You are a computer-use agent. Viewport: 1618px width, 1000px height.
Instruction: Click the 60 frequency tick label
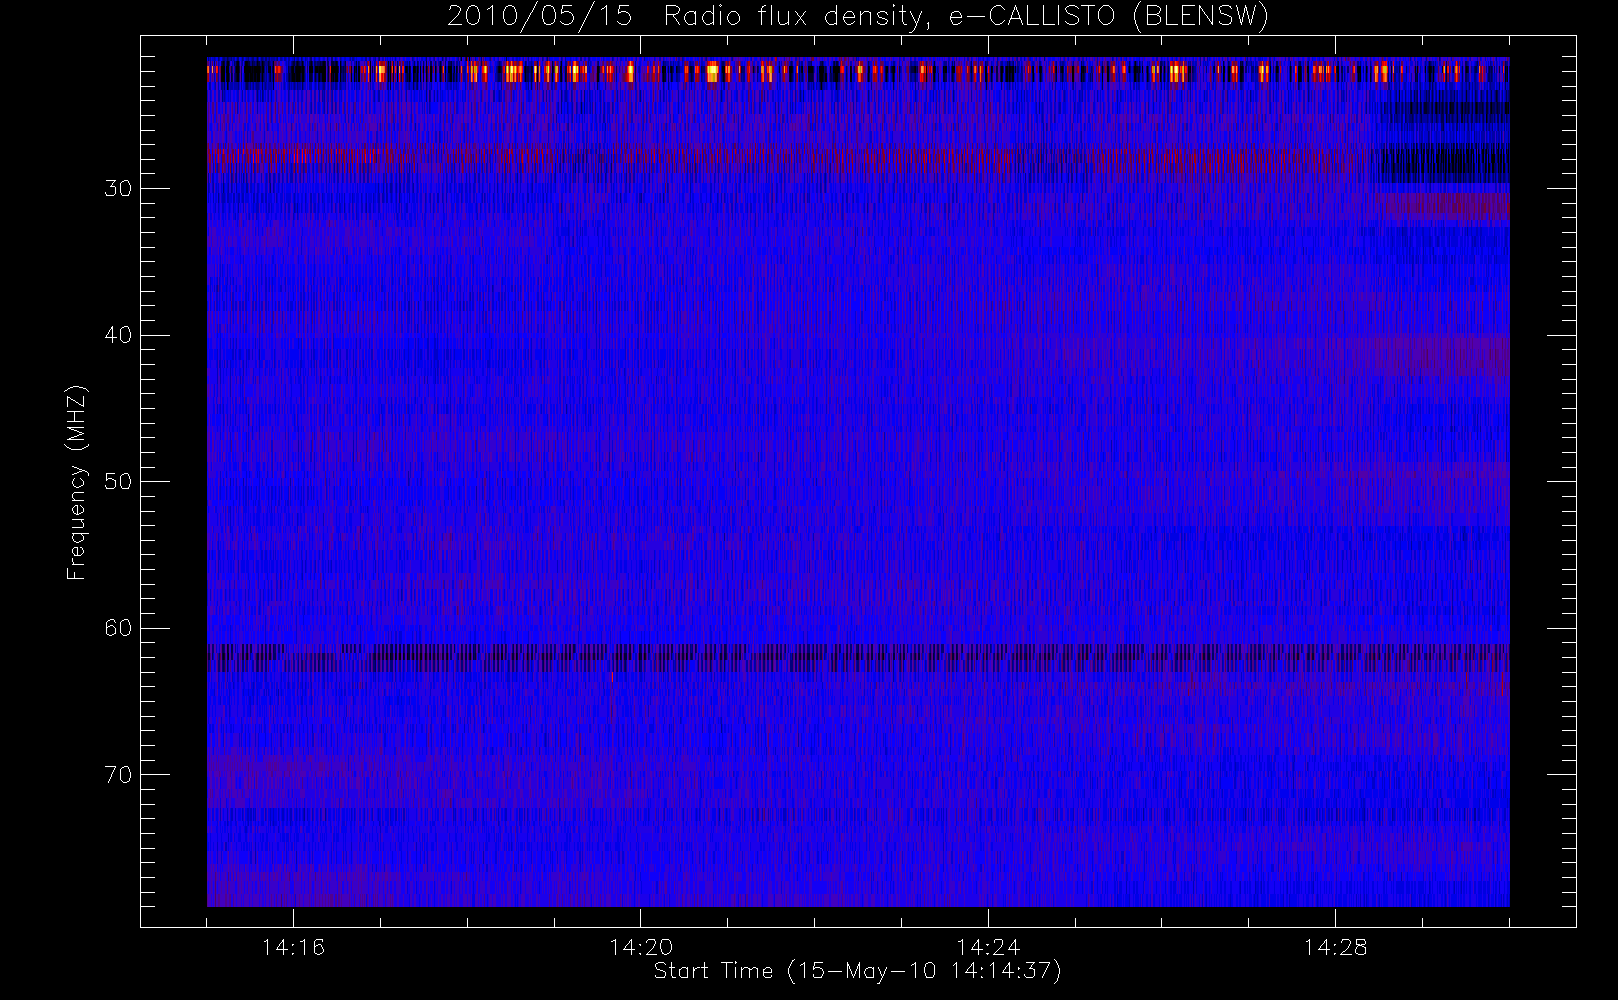(x=118, y=628)
